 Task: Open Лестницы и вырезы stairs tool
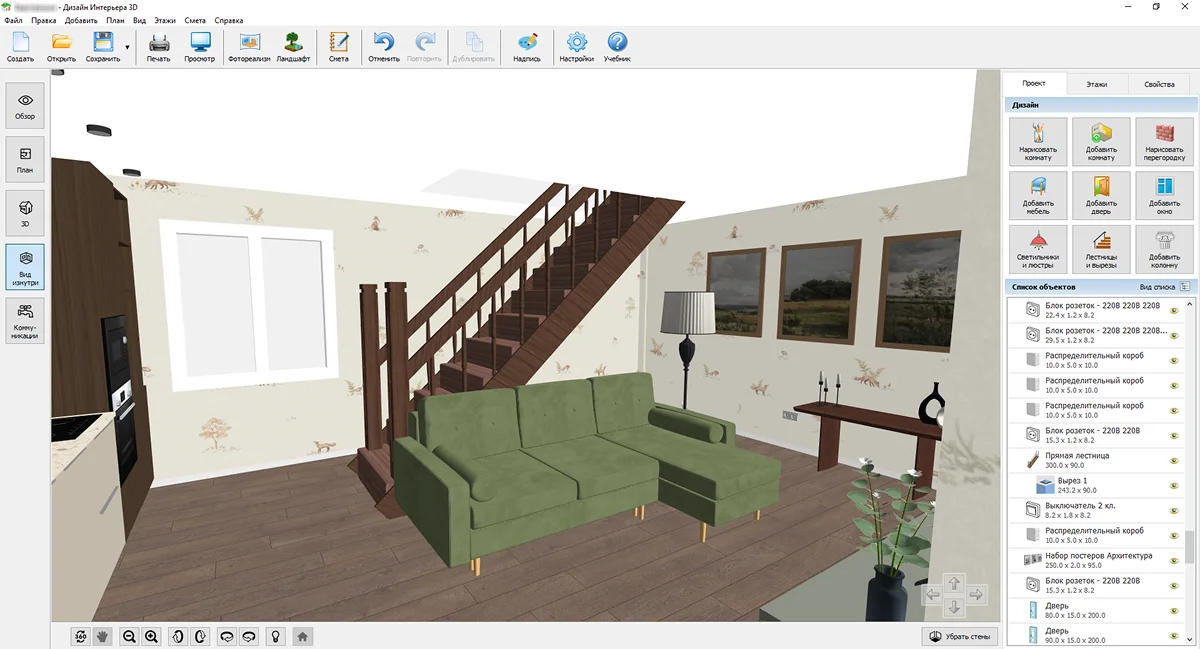1101,249
